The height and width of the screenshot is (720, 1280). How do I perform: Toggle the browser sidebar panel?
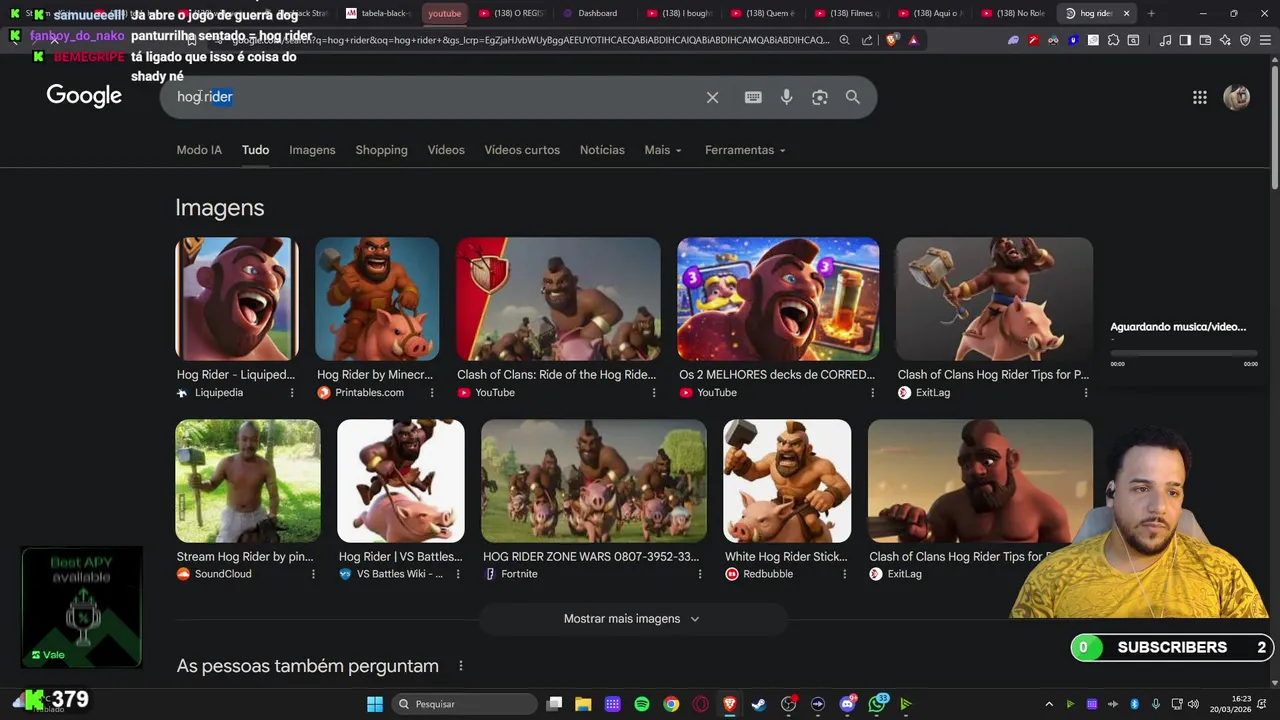point(1185,40)
